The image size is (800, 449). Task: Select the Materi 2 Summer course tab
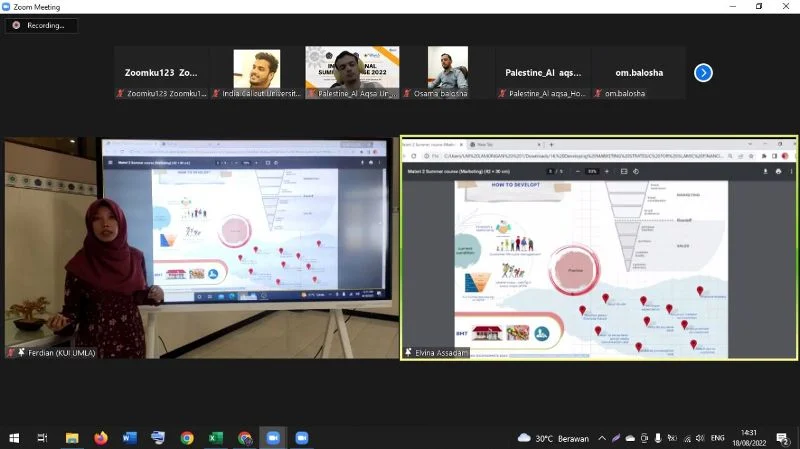point(432,144)
